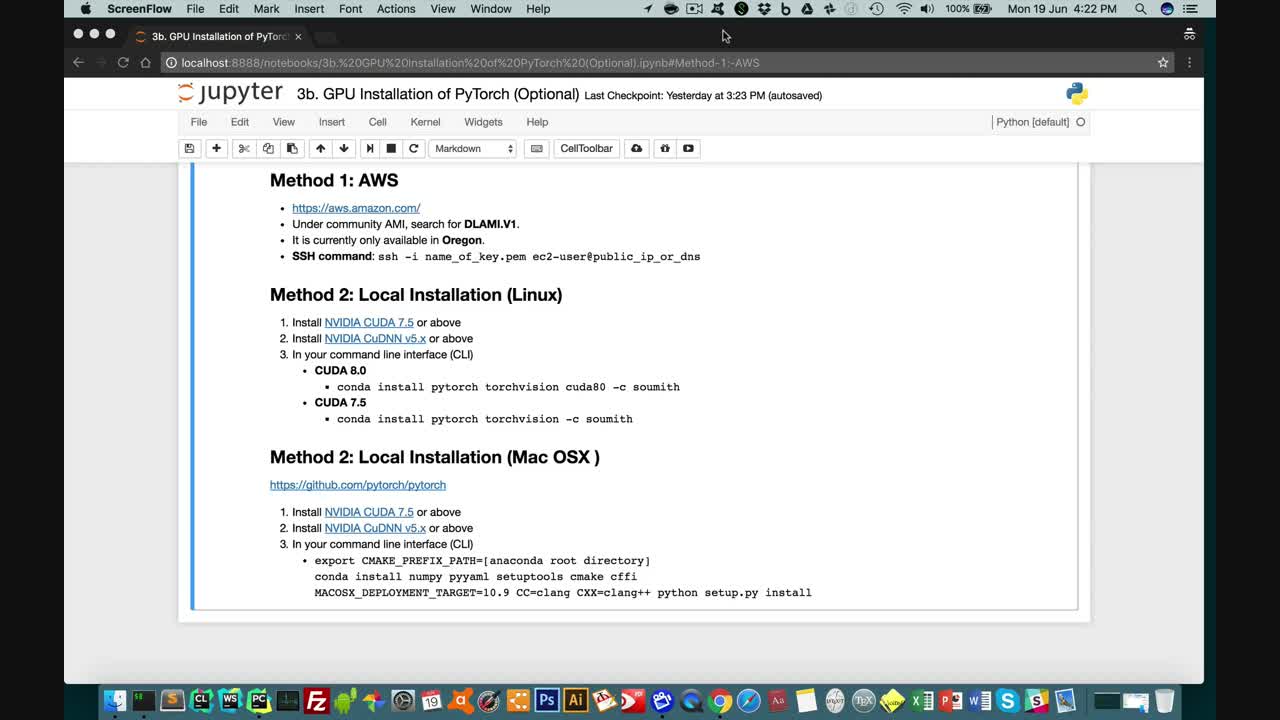Open NVIDIA CuDNN v5.x link under Mac OSX

pyautogui.click(x=375, y=528)
